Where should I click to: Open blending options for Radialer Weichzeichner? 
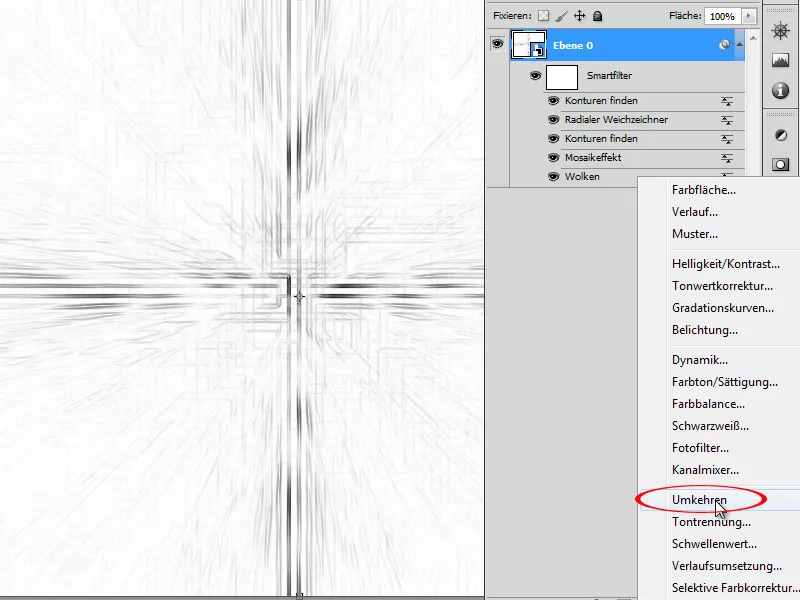(x=727, y=120)
